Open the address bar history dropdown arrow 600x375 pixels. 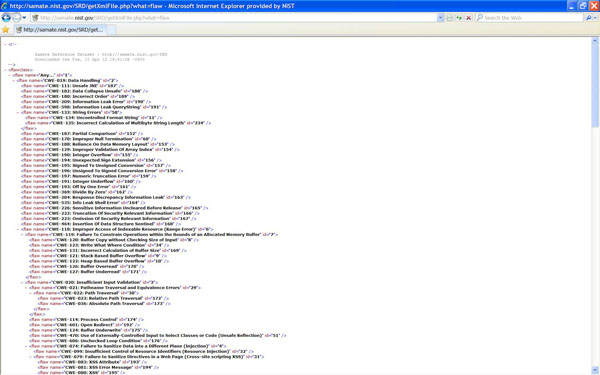[440, 18]
